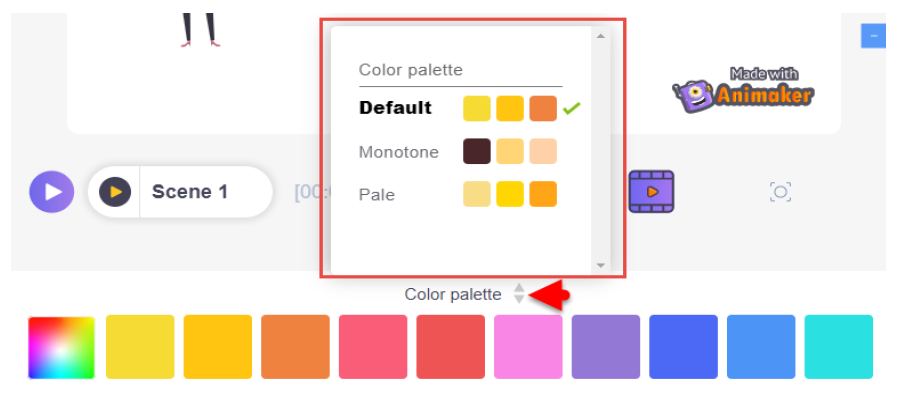Click the Animaker watermark logo
The height and width of the screenshot is (394, 897).
click(x=744, y=90)
